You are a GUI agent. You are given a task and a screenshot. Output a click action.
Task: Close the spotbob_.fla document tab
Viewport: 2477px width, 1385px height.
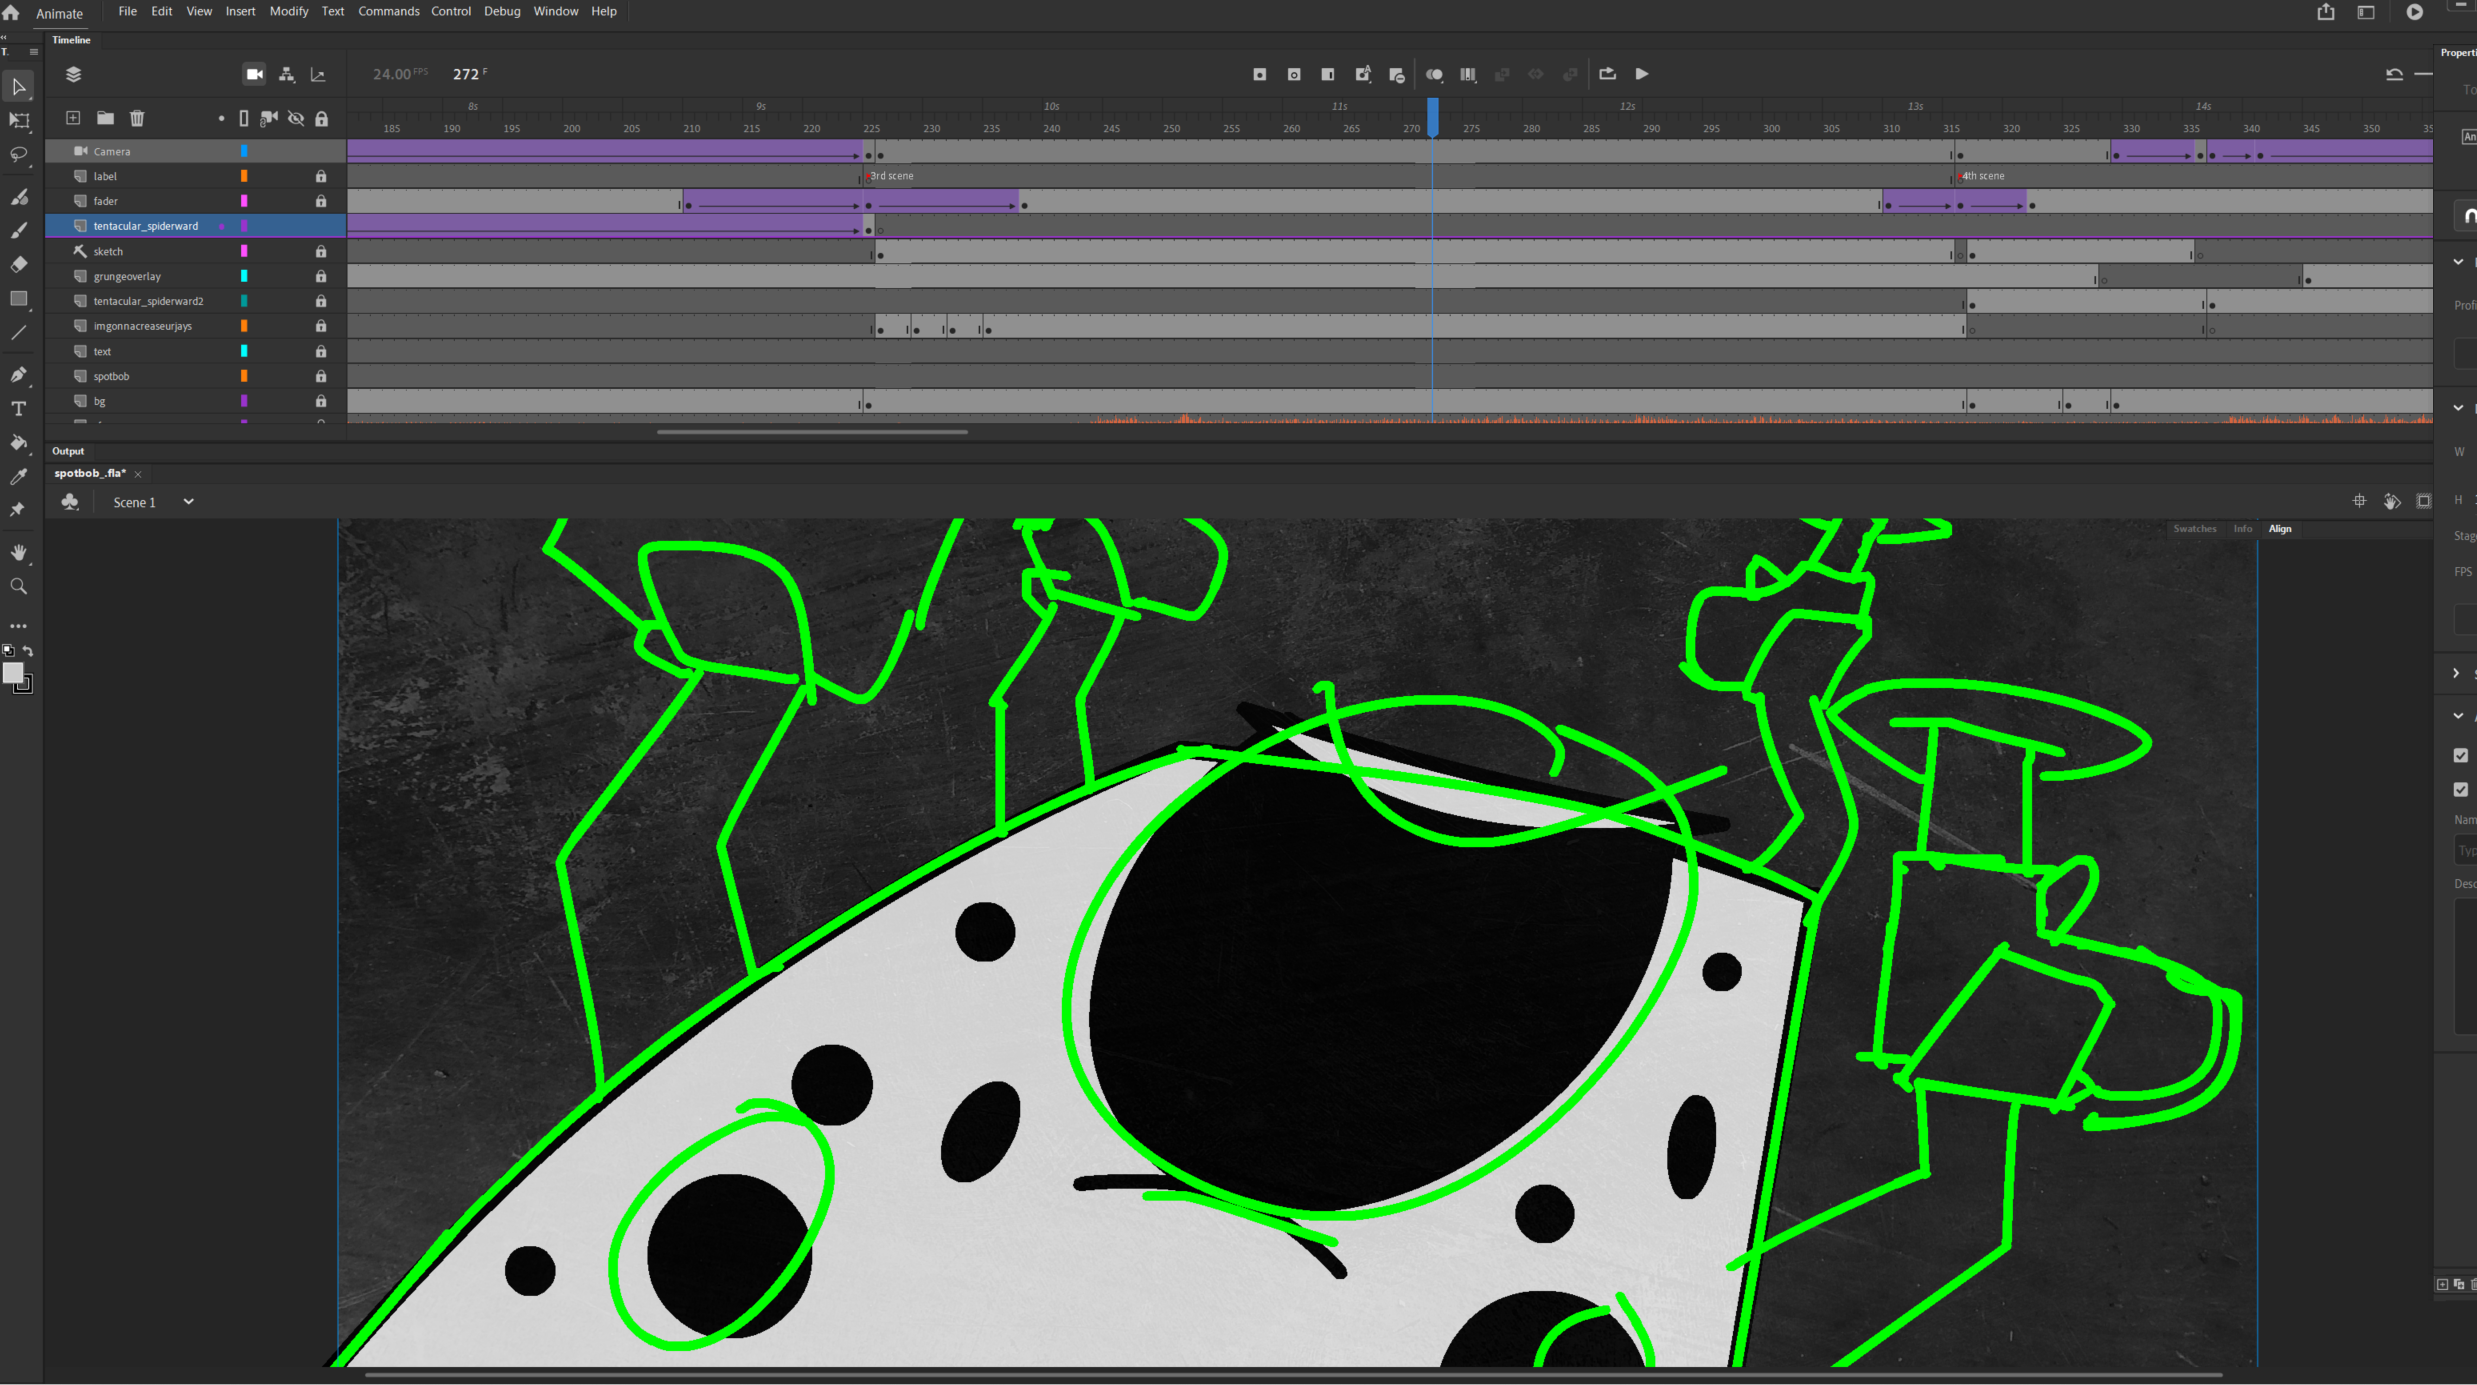point(138,474)
